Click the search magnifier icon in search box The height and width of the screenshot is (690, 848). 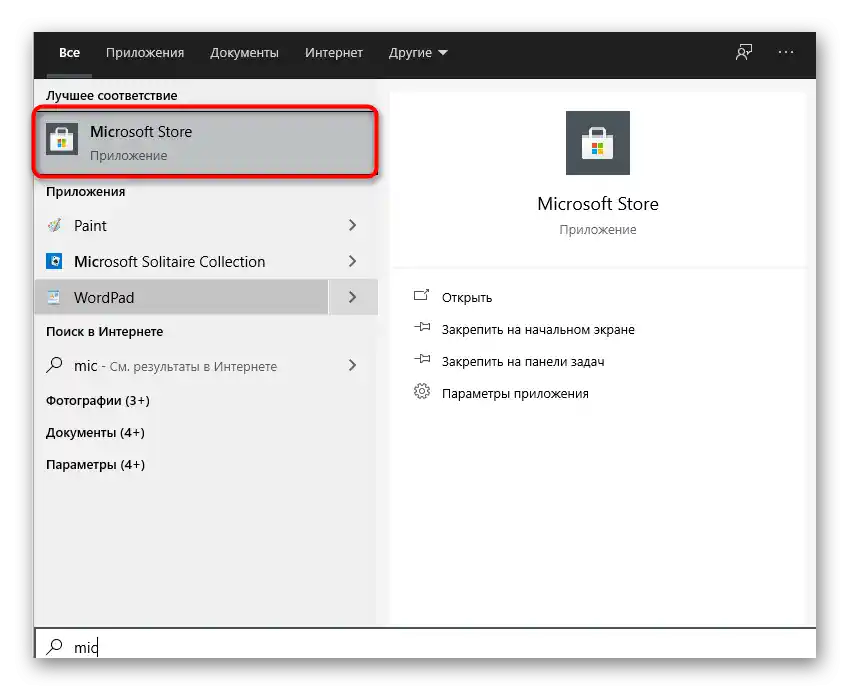click(54, 646)
